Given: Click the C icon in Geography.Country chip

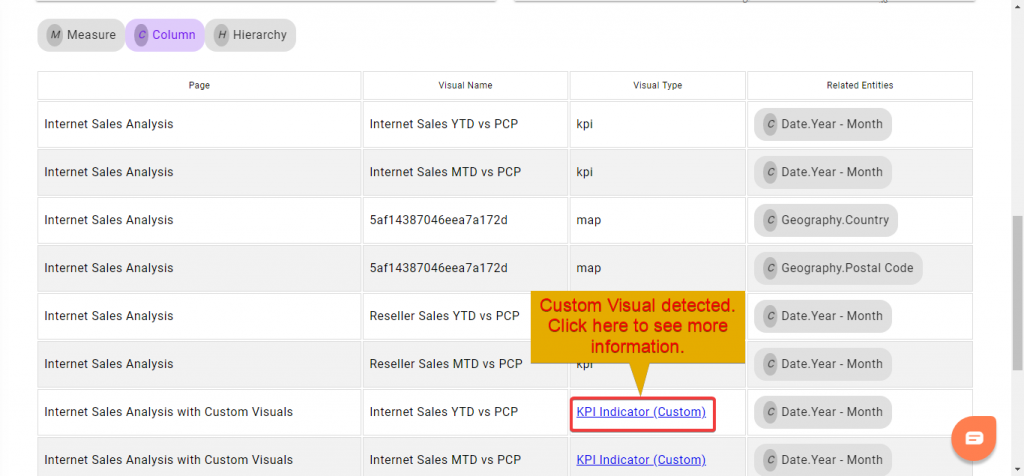Looking at the screenshot, I should [x=771, y=220].
